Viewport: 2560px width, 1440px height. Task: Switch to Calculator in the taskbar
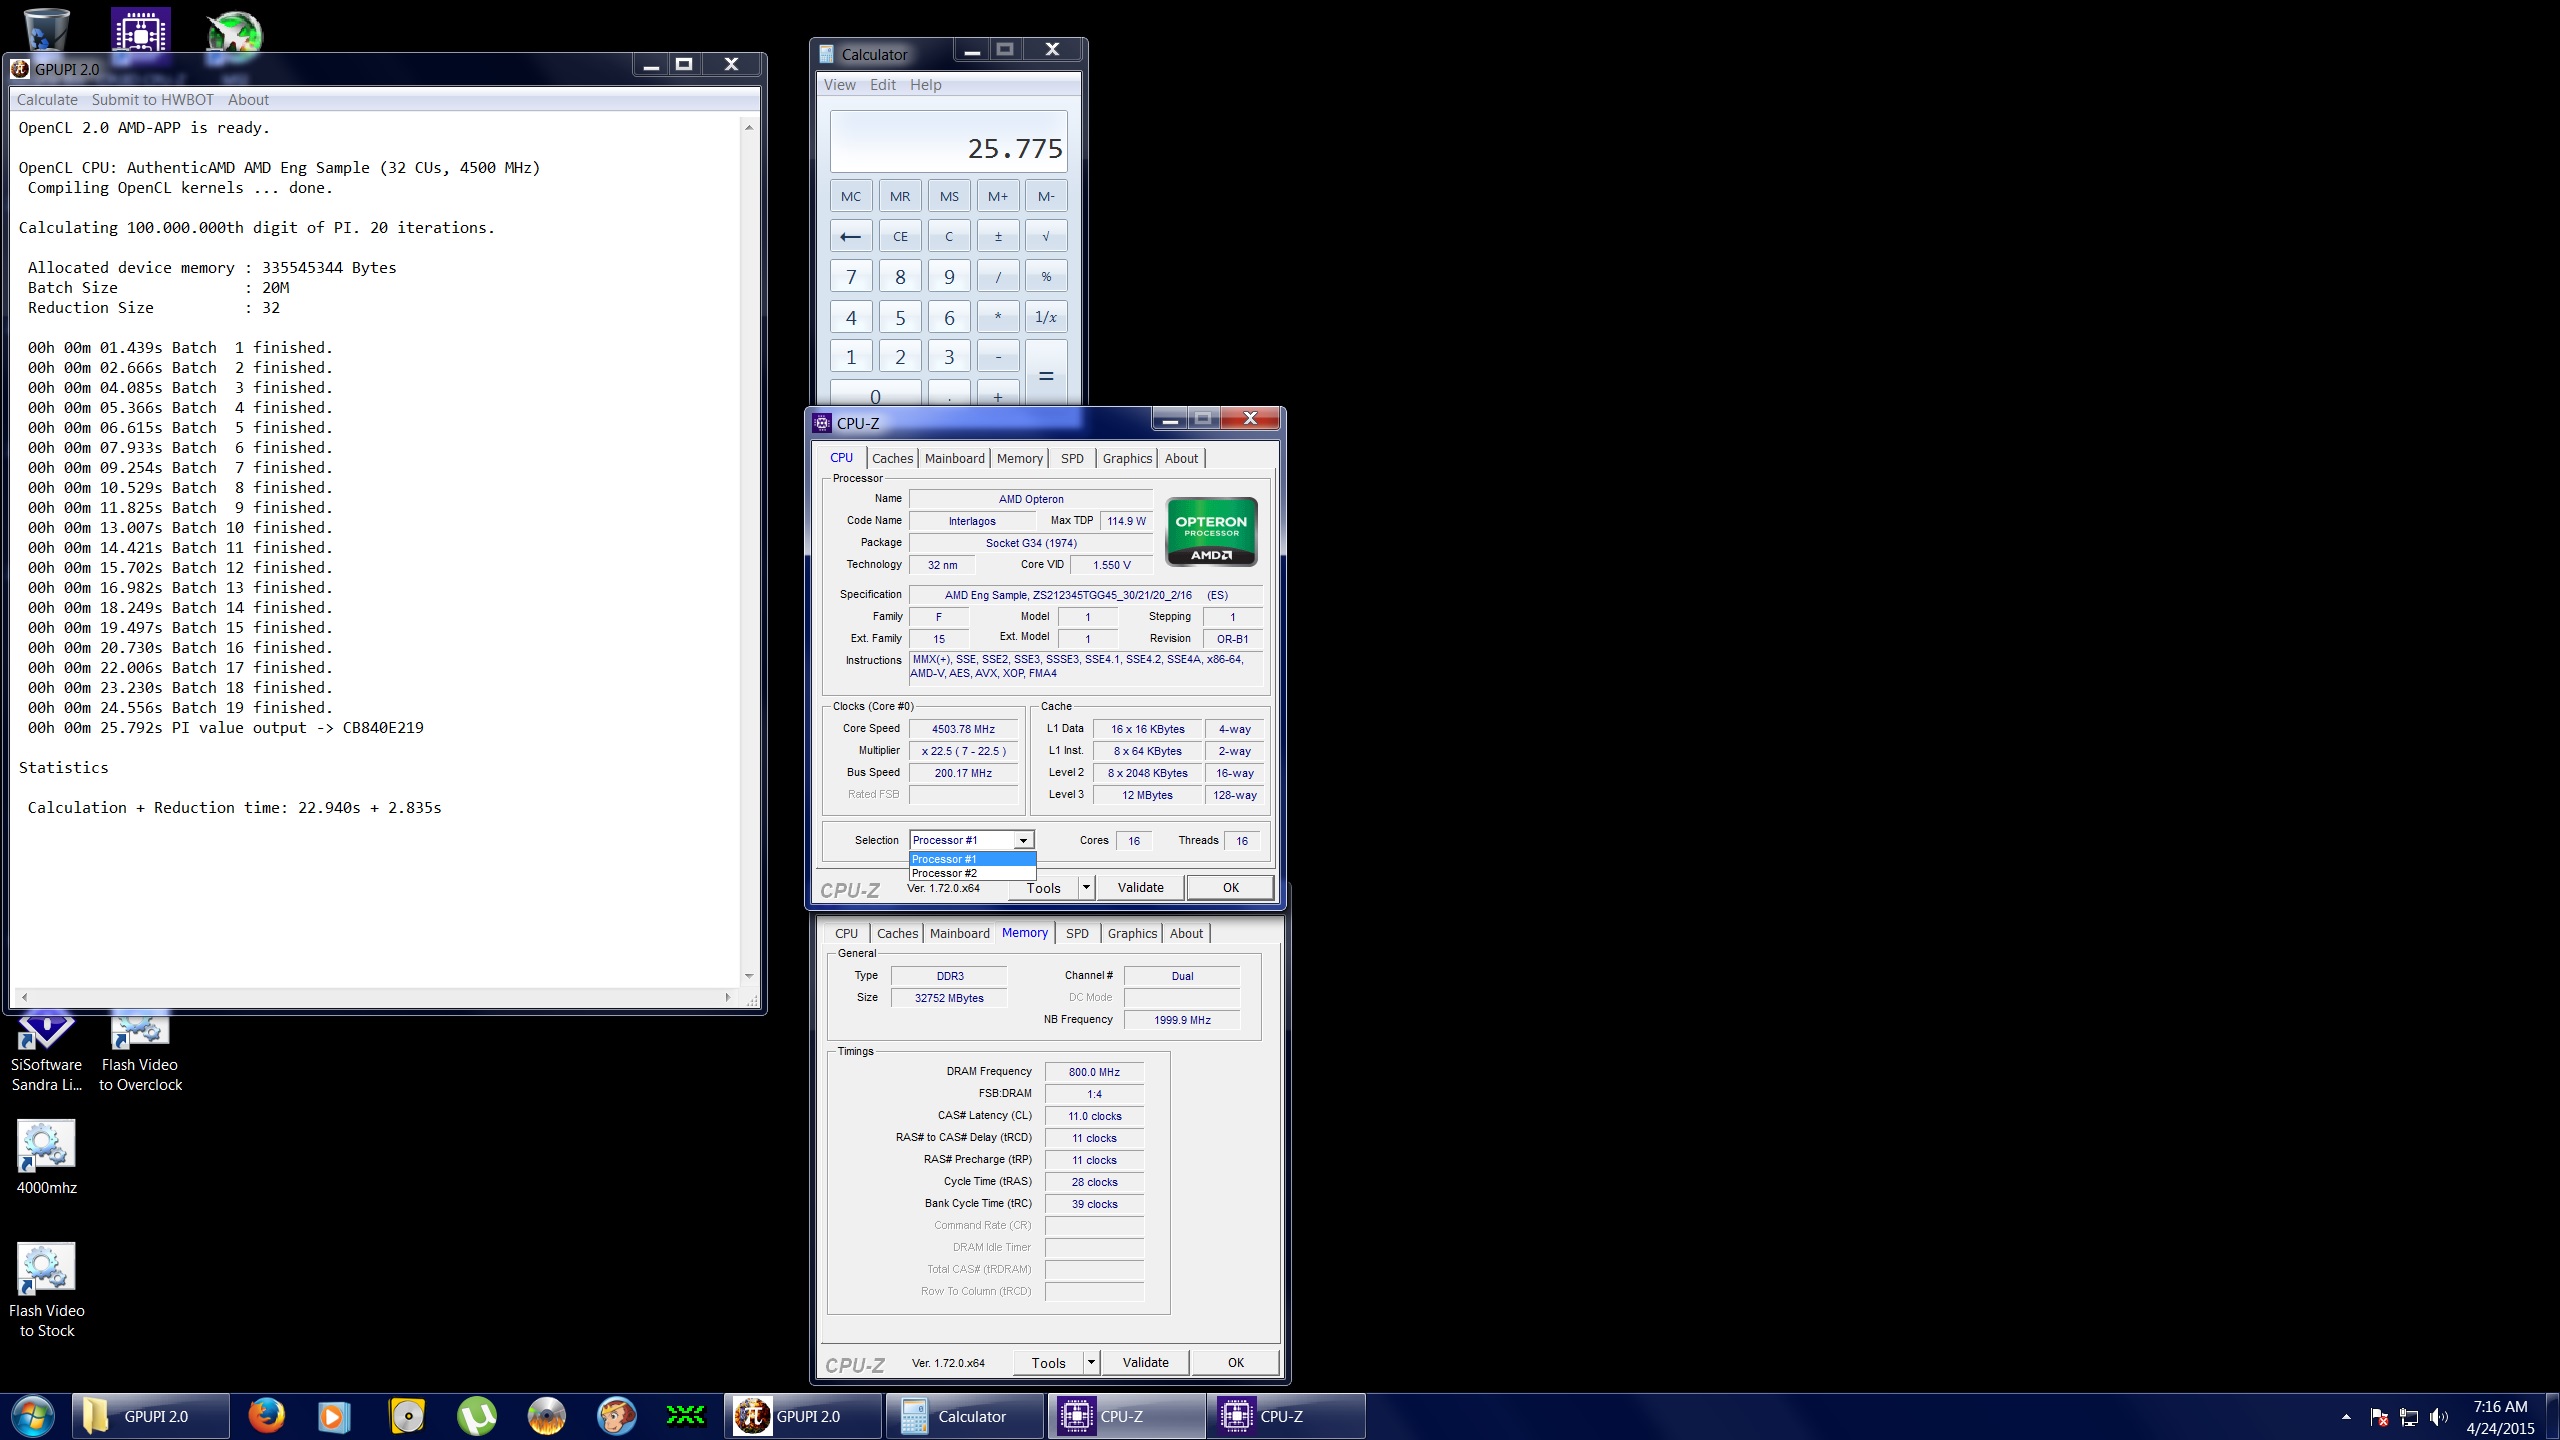click(x=965, y=1416)
